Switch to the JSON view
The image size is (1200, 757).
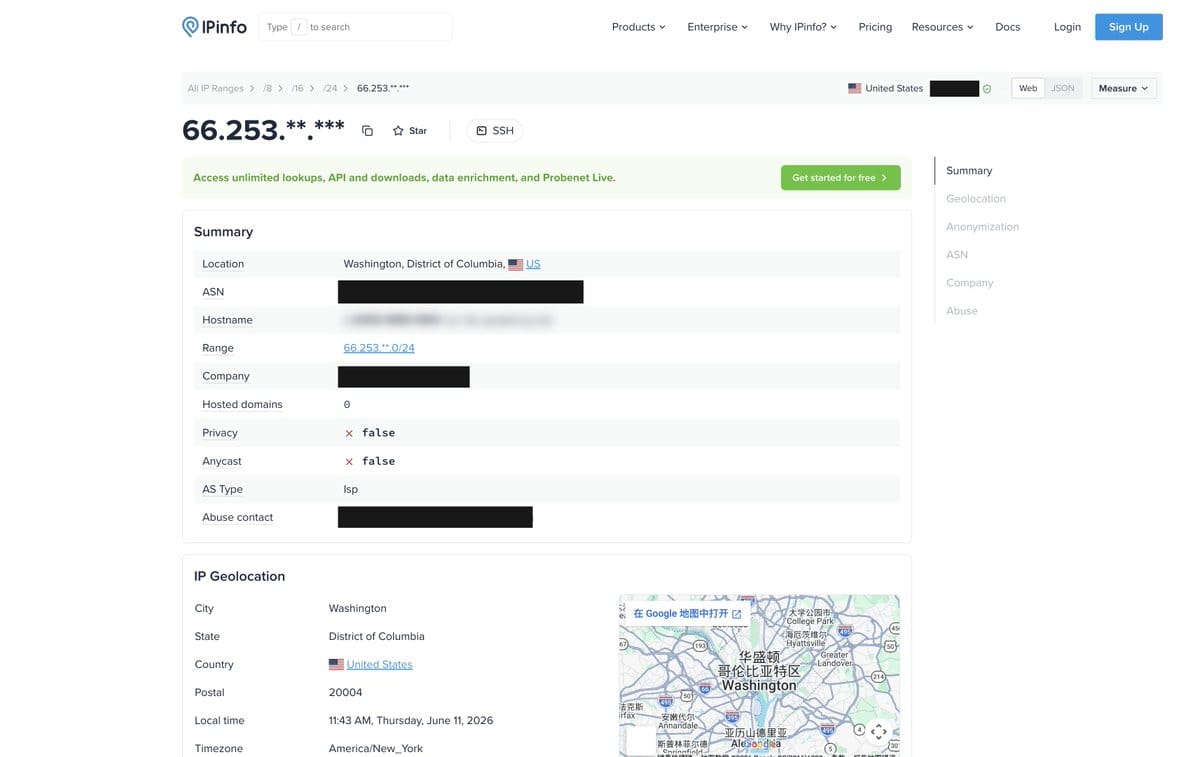pos(1063,88)
